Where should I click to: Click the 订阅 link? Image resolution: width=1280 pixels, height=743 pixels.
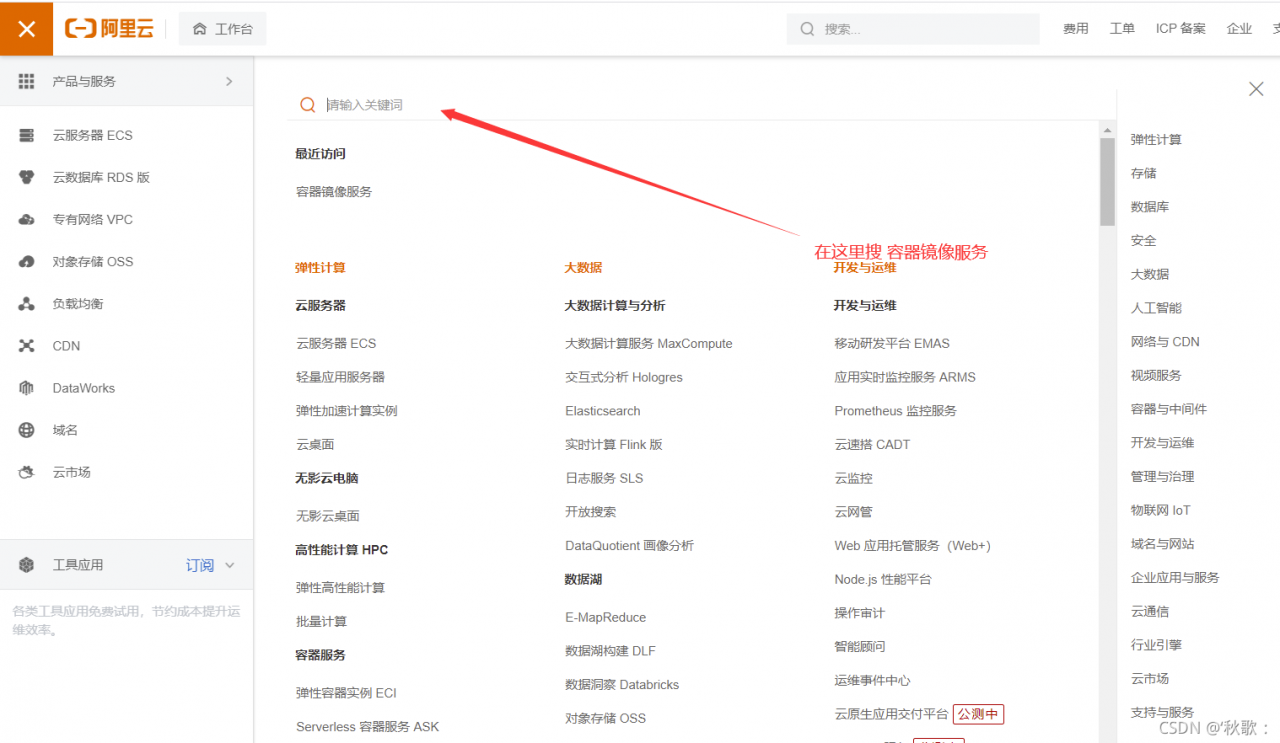[x=200, y=565]
